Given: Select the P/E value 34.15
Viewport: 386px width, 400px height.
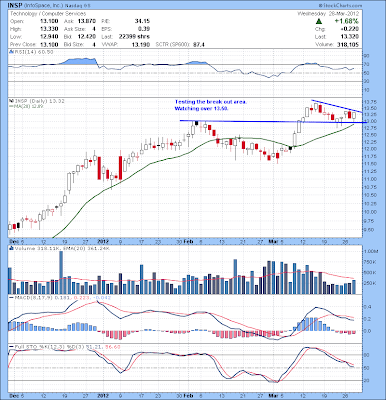Looking at the screenshot, I should pos(142,21).
